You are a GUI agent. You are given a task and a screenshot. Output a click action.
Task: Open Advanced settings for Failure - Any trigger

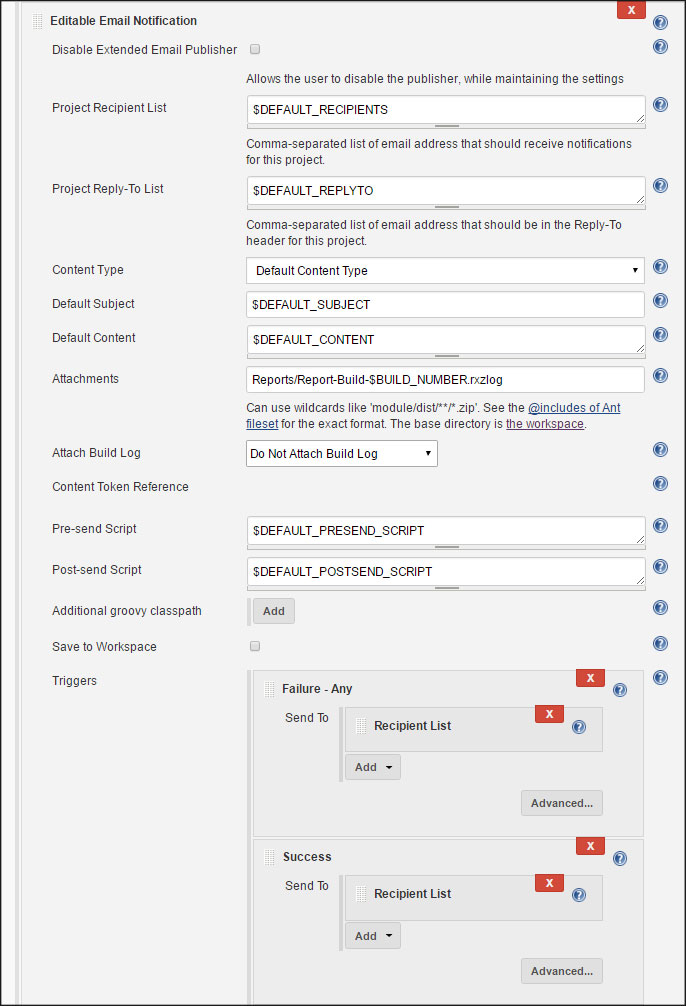[x=562, y=803]
